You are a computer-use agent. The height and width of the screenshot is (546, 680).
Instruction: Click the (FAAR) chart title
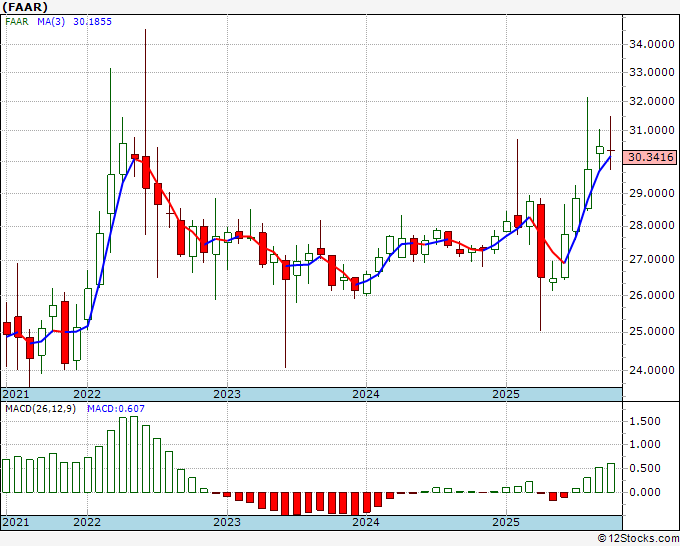(x=25, y=7)
